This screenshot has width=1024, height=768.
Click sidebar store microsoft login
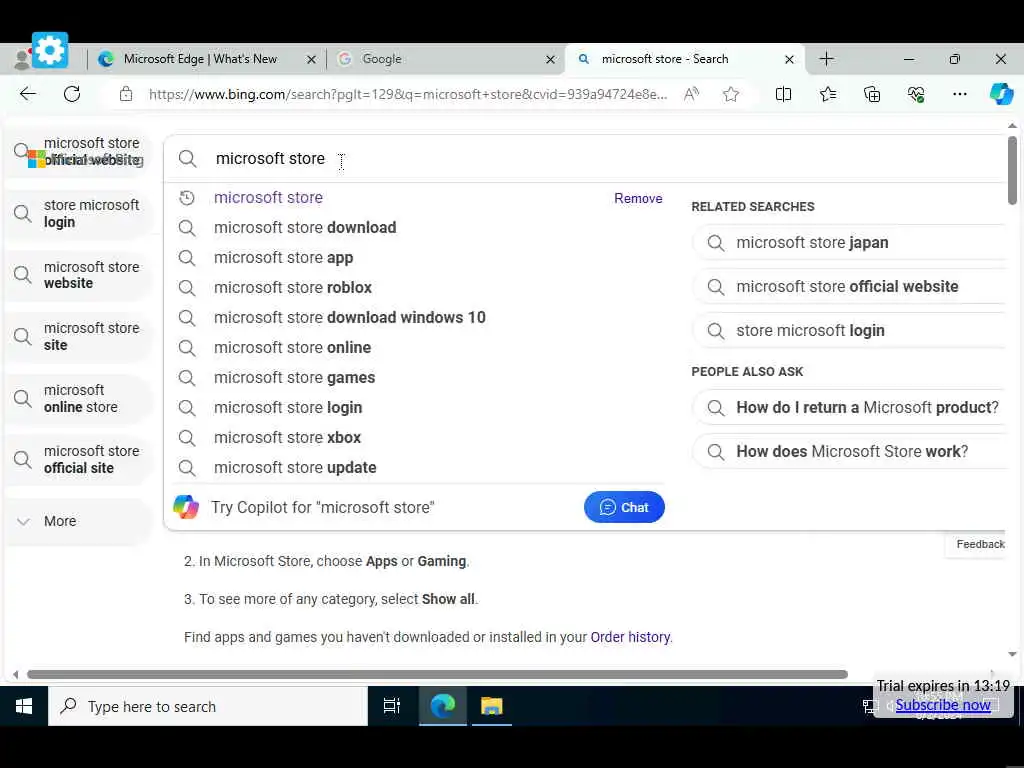[78, 214]
